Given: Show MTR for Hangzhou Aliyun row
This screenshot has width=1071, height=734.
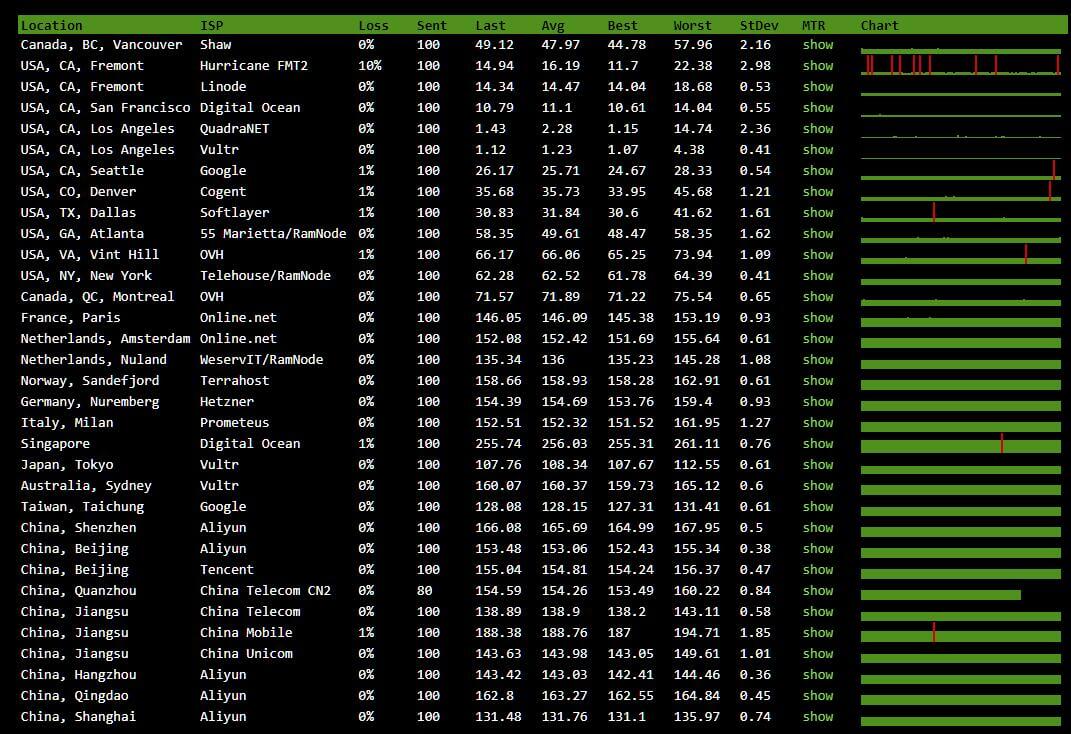Looking at the screenshot, I should (x=818, y=675).
